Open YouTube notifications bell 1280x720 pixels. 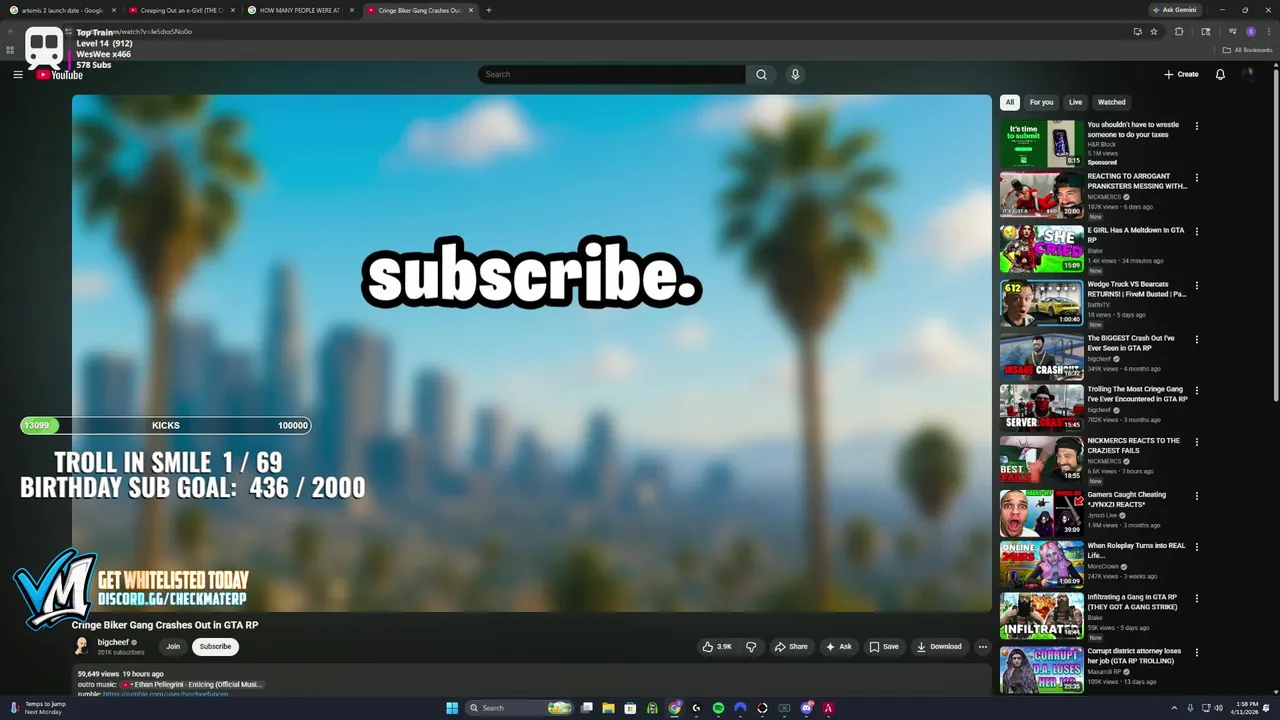1220,74
